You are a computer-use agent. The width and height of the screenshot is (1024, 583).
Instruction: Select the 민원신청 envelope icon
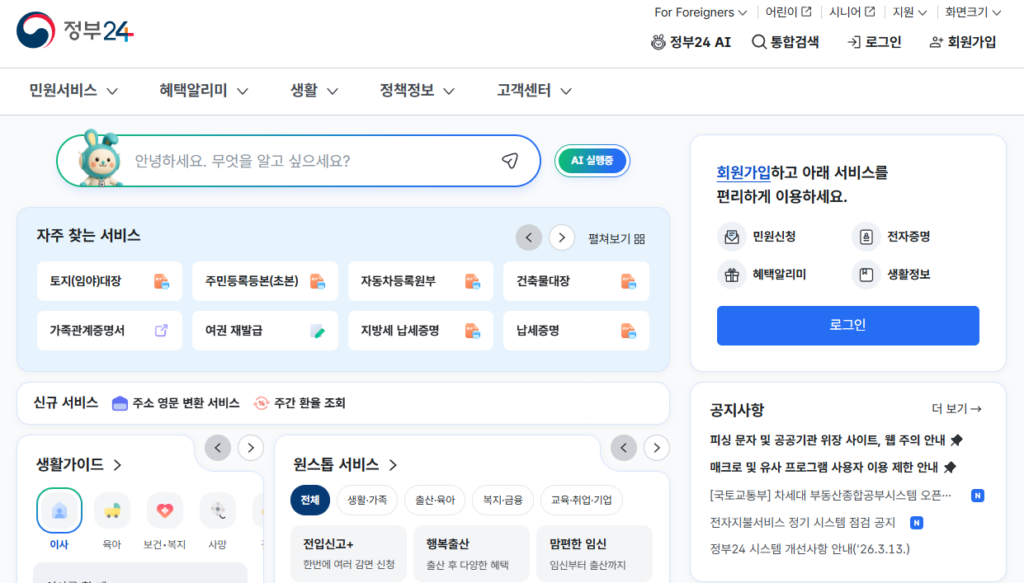coord(731,236)
